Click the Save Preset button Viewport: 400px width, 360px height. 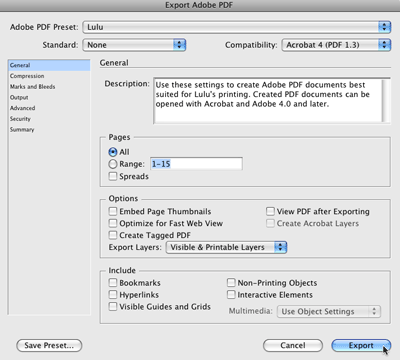pos(49,345)
